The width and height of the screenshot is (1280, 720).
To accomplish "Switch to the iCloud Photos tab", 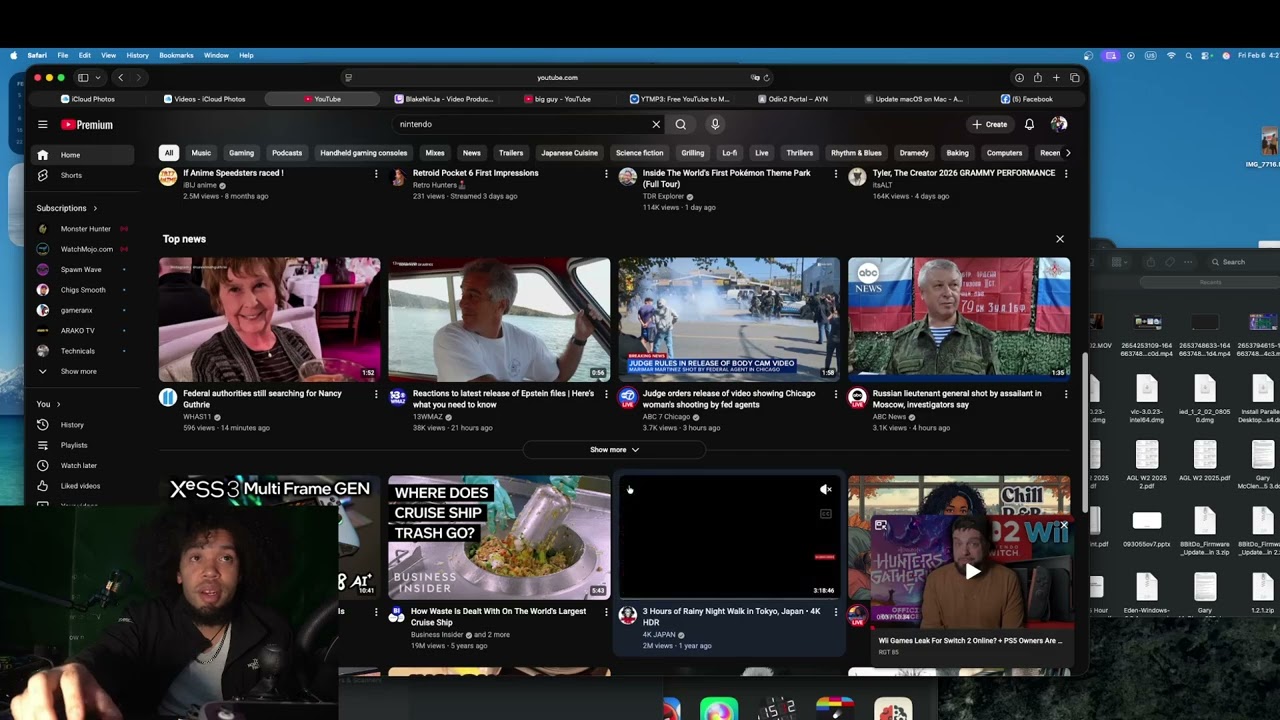I will 88,99.
